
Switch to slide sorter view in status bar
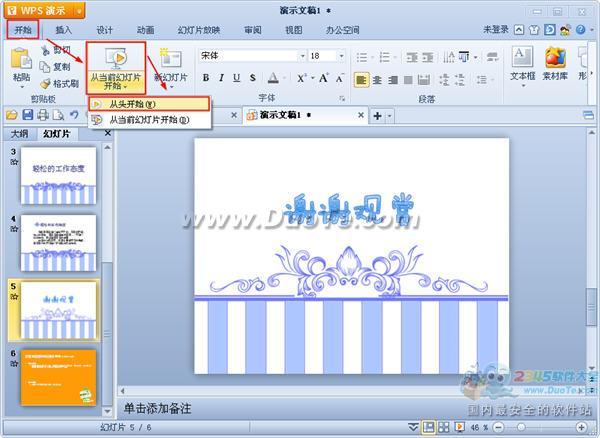coord(444,427)
